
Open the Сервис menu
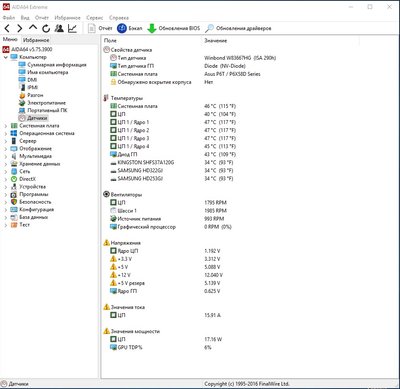click(95, 18)
